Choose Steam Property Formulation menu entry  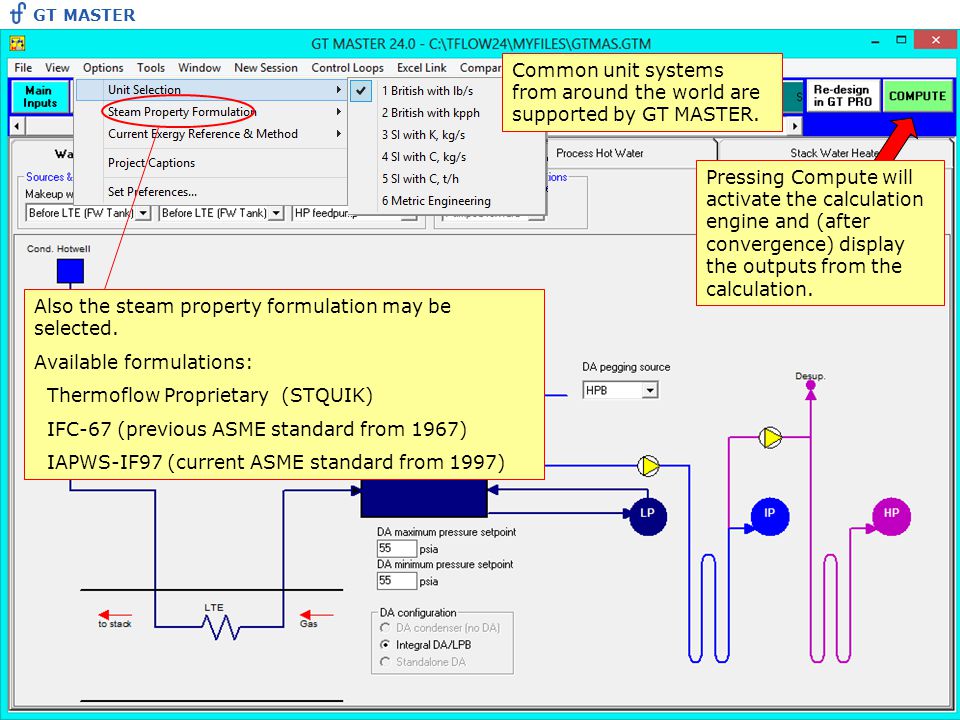coord(211,111)
